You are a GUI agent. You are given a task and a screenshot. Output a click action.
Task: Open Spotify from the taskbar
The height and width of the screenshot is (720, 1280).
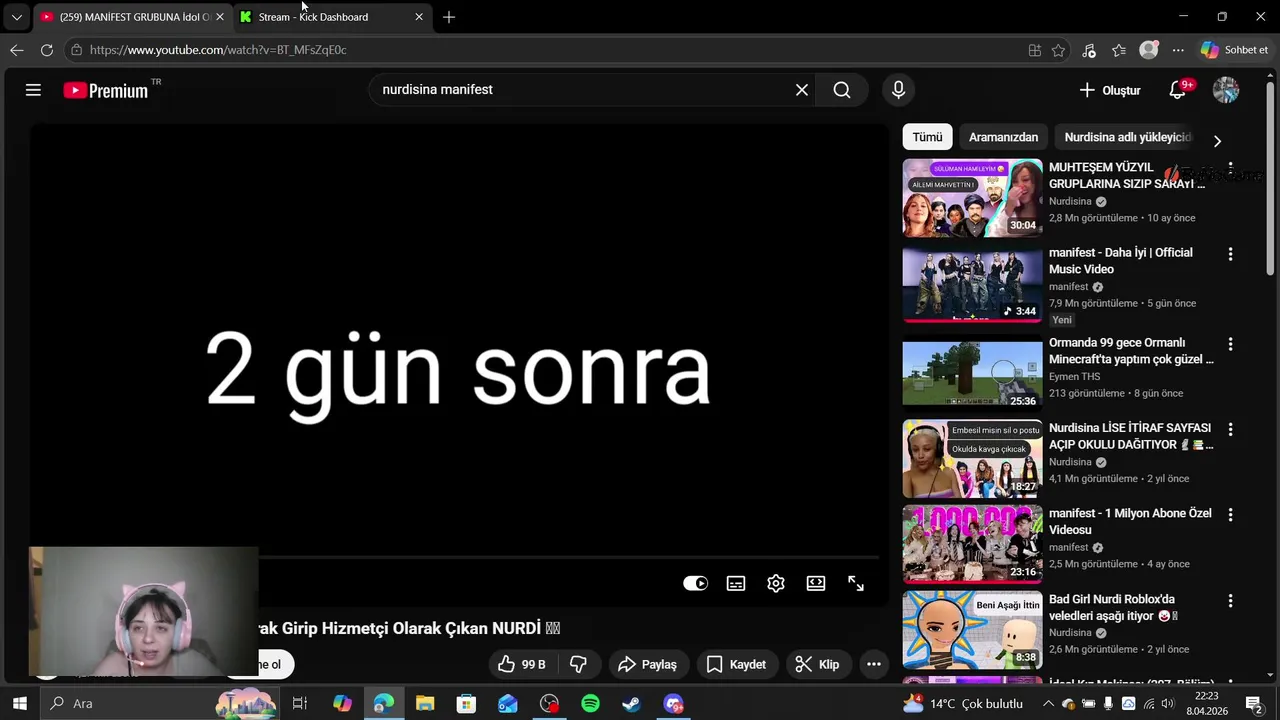590,704
